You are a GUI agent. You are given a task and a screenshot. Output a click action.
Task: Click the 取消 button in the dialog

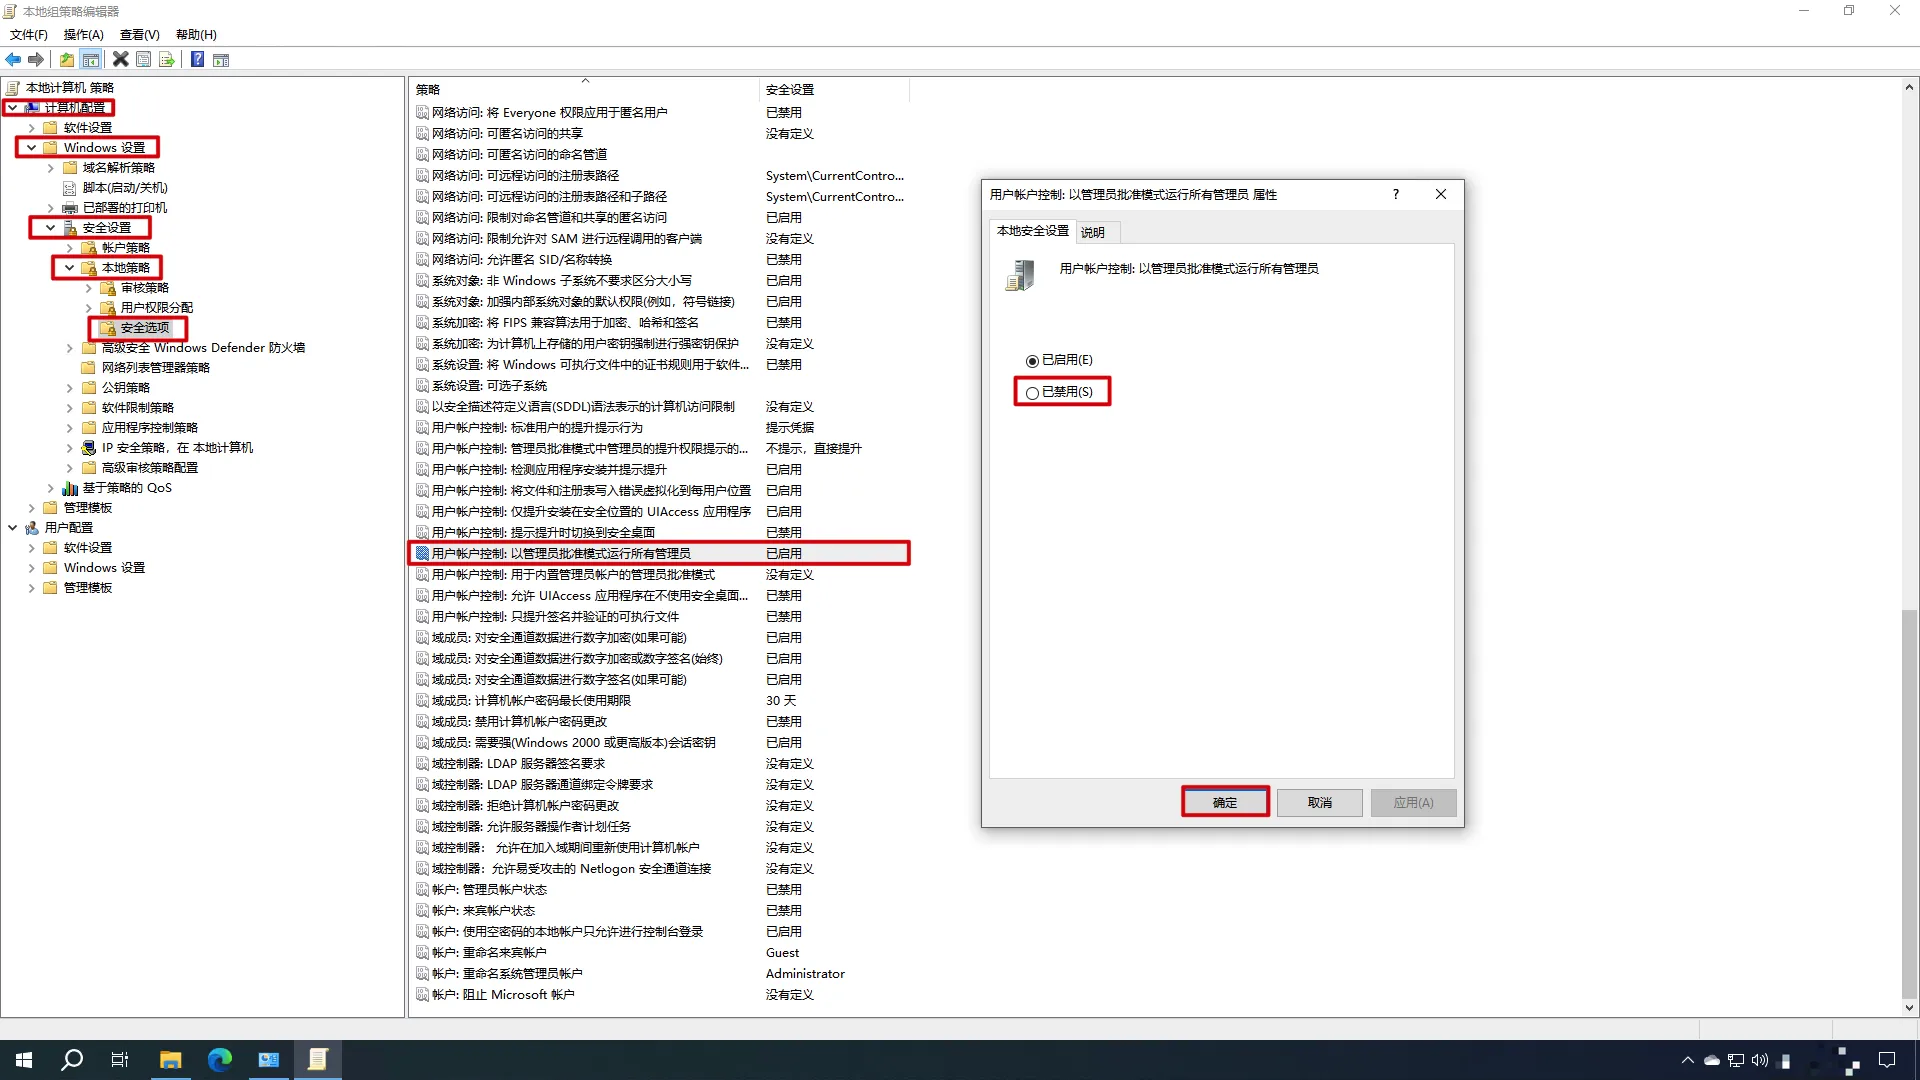[1319, 802]
